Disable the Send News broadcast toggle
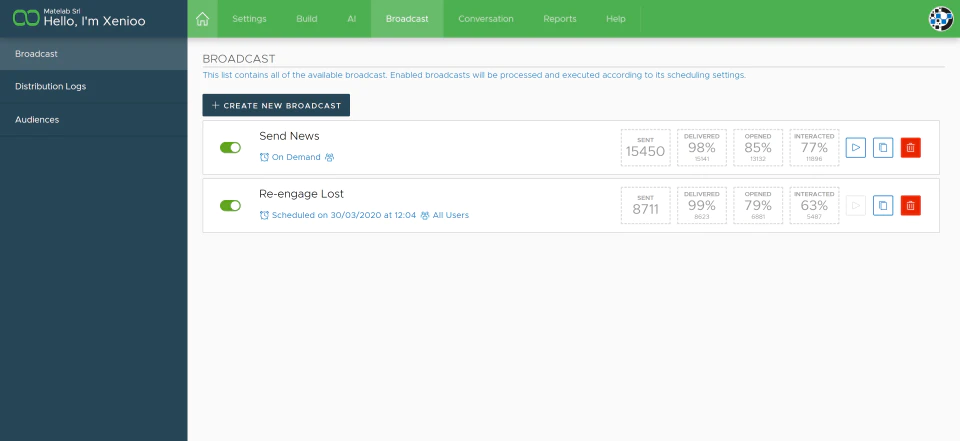 [230, 148]
